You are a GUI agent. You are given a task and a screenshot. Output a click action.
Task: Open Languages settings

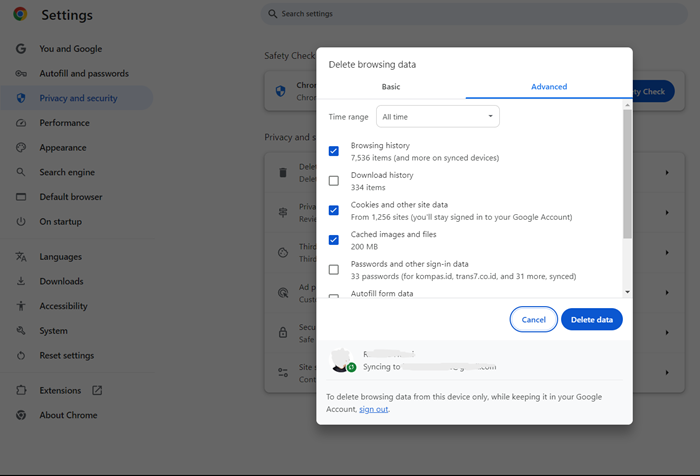coord(60,256)
